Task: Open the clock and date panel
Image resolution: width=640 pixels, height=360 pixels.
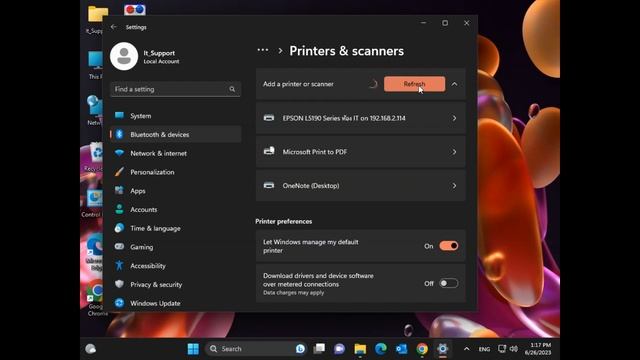Action: [x=538, y=349]
